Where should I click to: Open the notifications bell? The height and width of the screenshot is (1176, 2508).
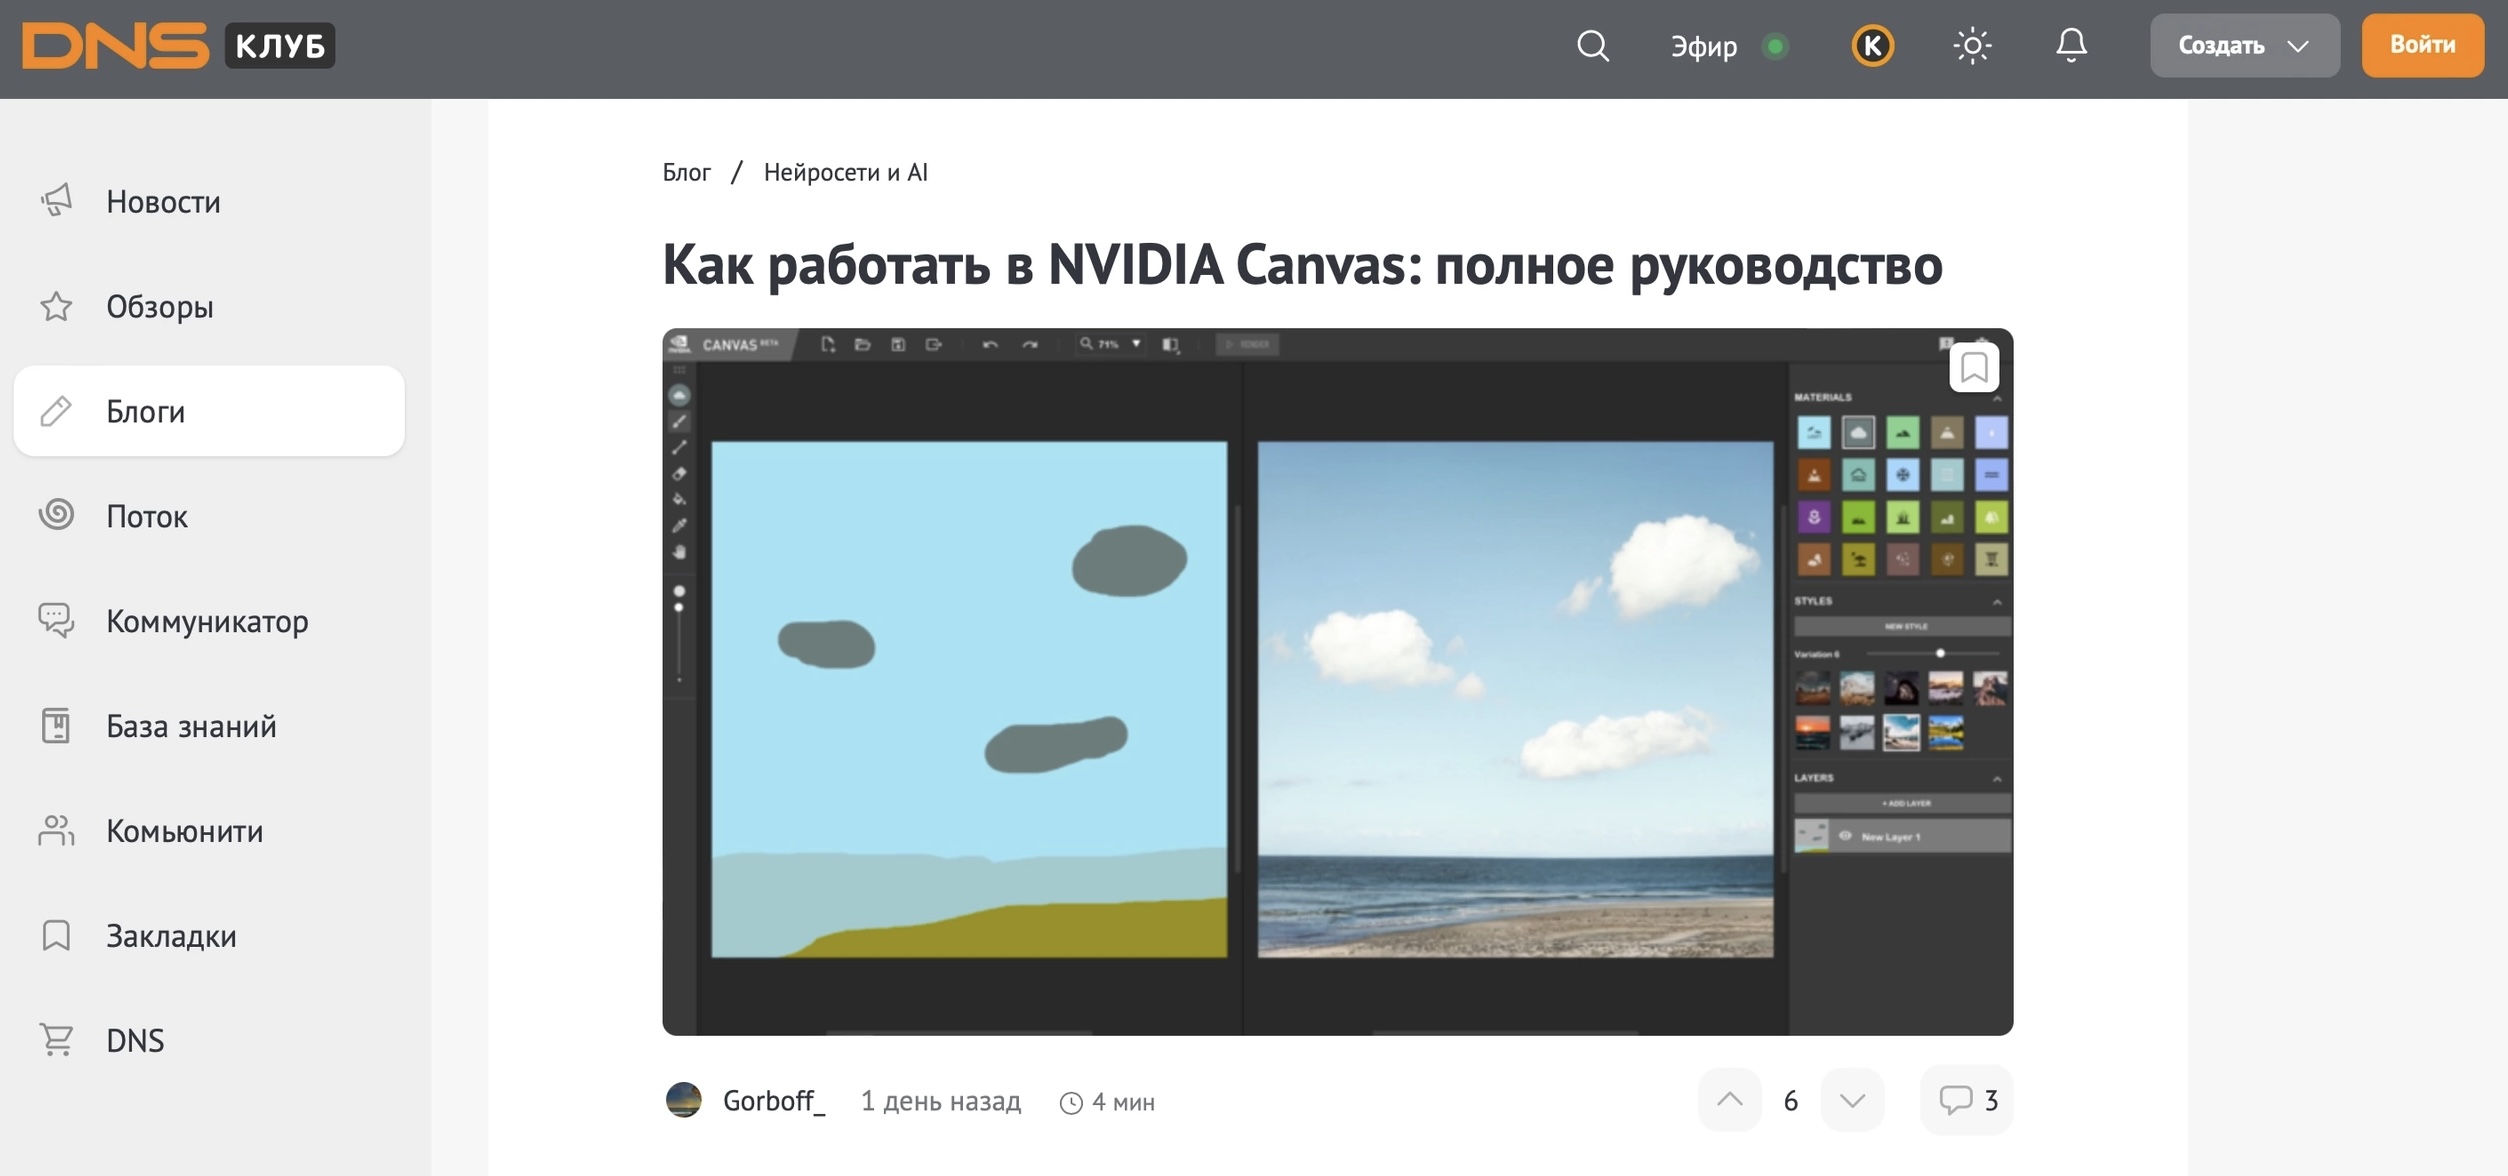pyautogui.click(x=2071, y=46)
